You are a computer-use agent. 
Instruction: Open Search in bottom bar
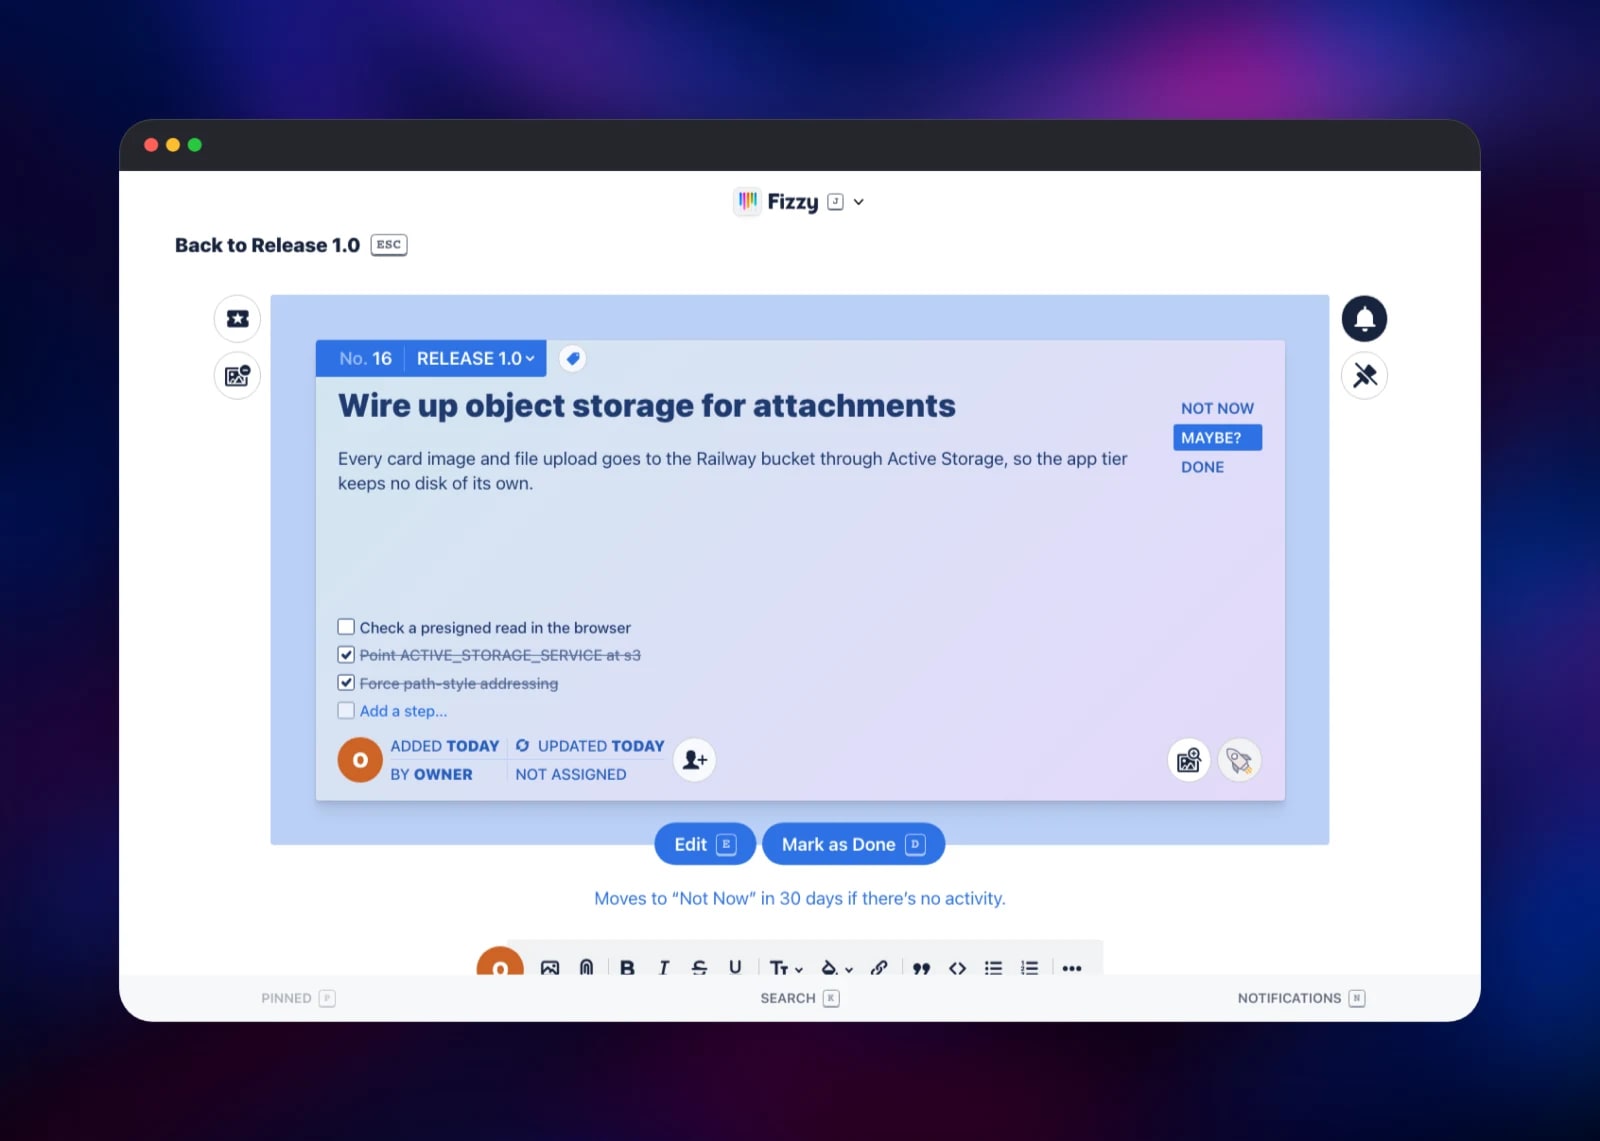[799, 998]
